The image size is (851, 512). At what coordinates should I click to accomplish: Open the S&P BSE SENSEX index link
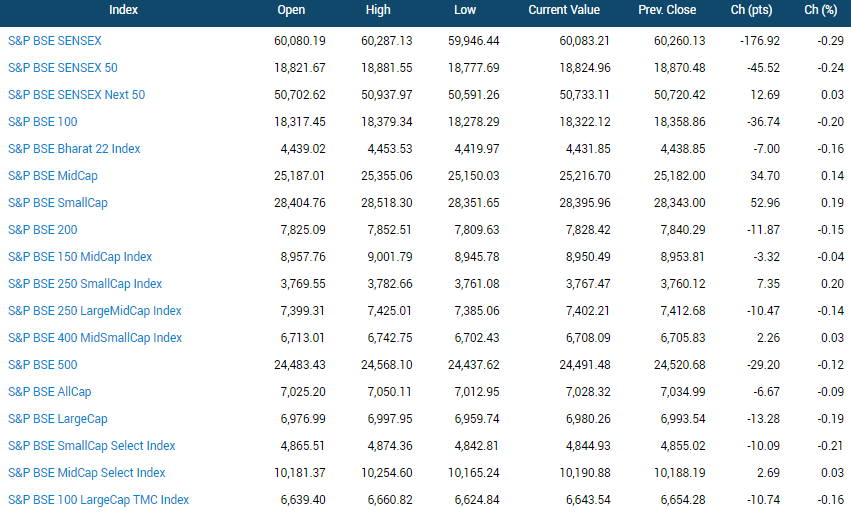pyautogui.click(x=55, y=41)
